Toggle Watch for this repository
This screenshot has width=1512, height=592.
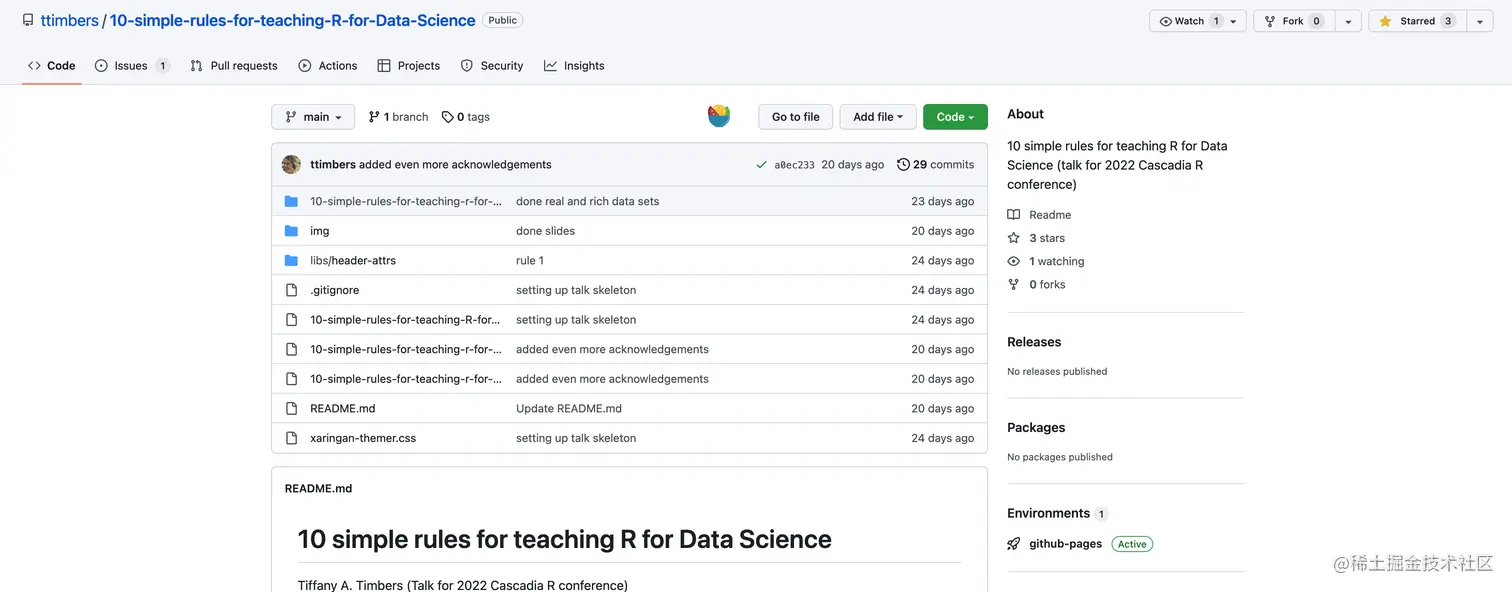coord(1190,20)
